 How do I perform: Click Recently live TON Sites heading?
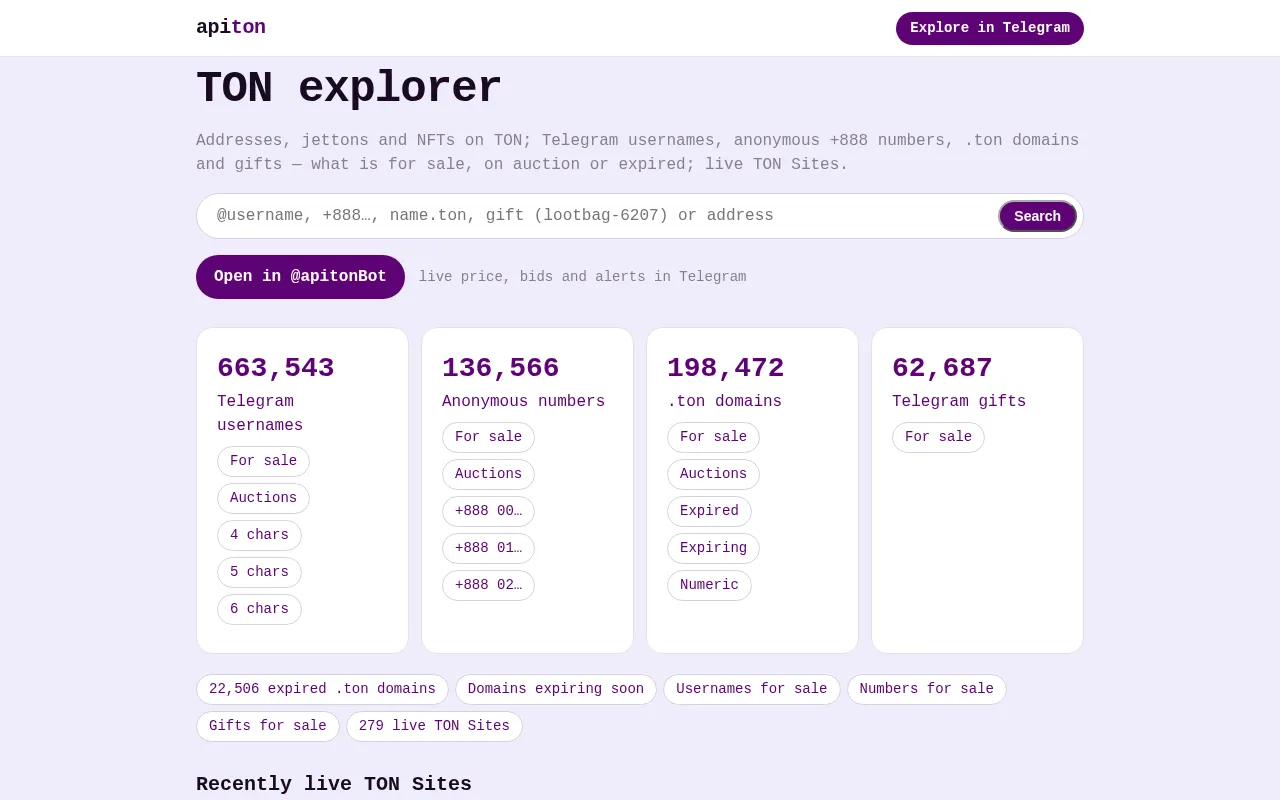(x=334, y=784)
